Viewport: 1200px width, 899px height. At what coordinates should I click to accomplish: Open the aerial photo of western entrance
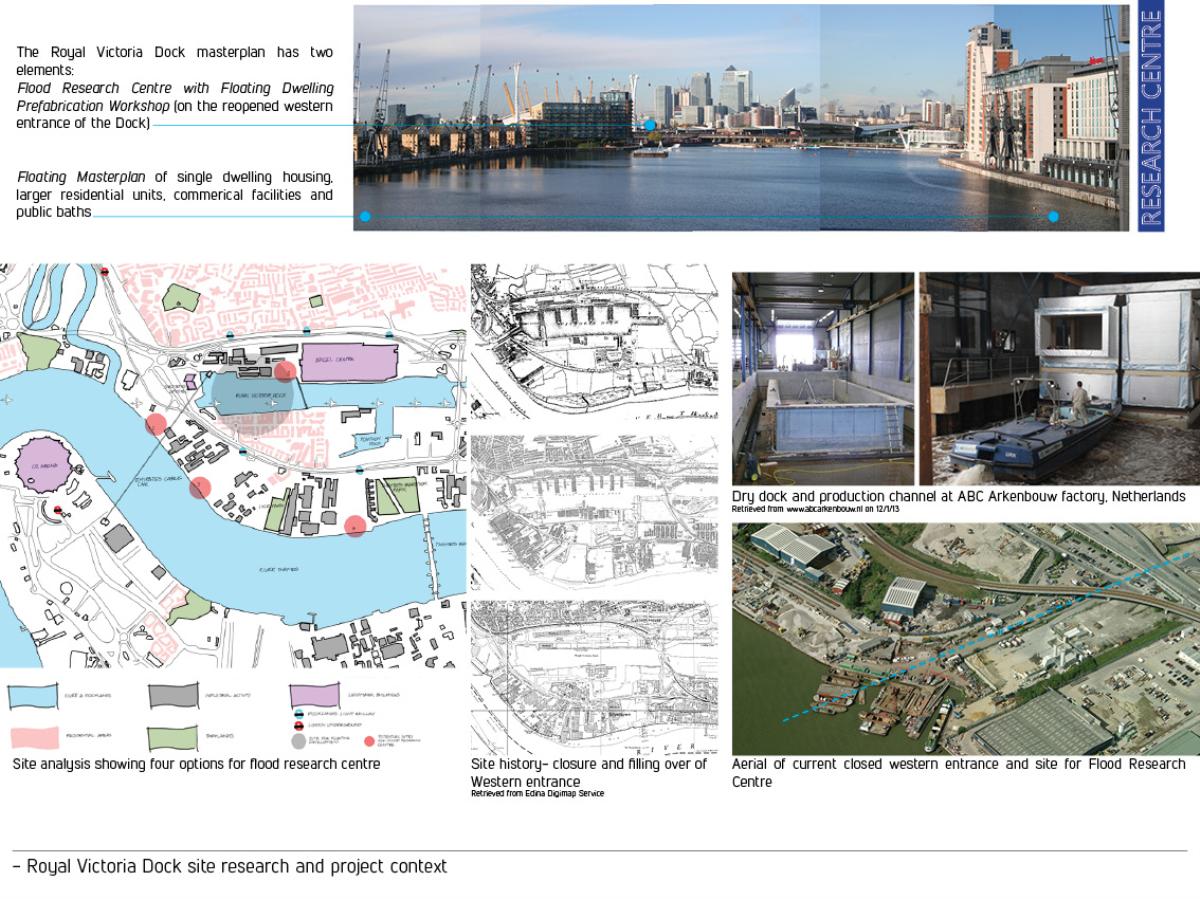tap(965, 638)
